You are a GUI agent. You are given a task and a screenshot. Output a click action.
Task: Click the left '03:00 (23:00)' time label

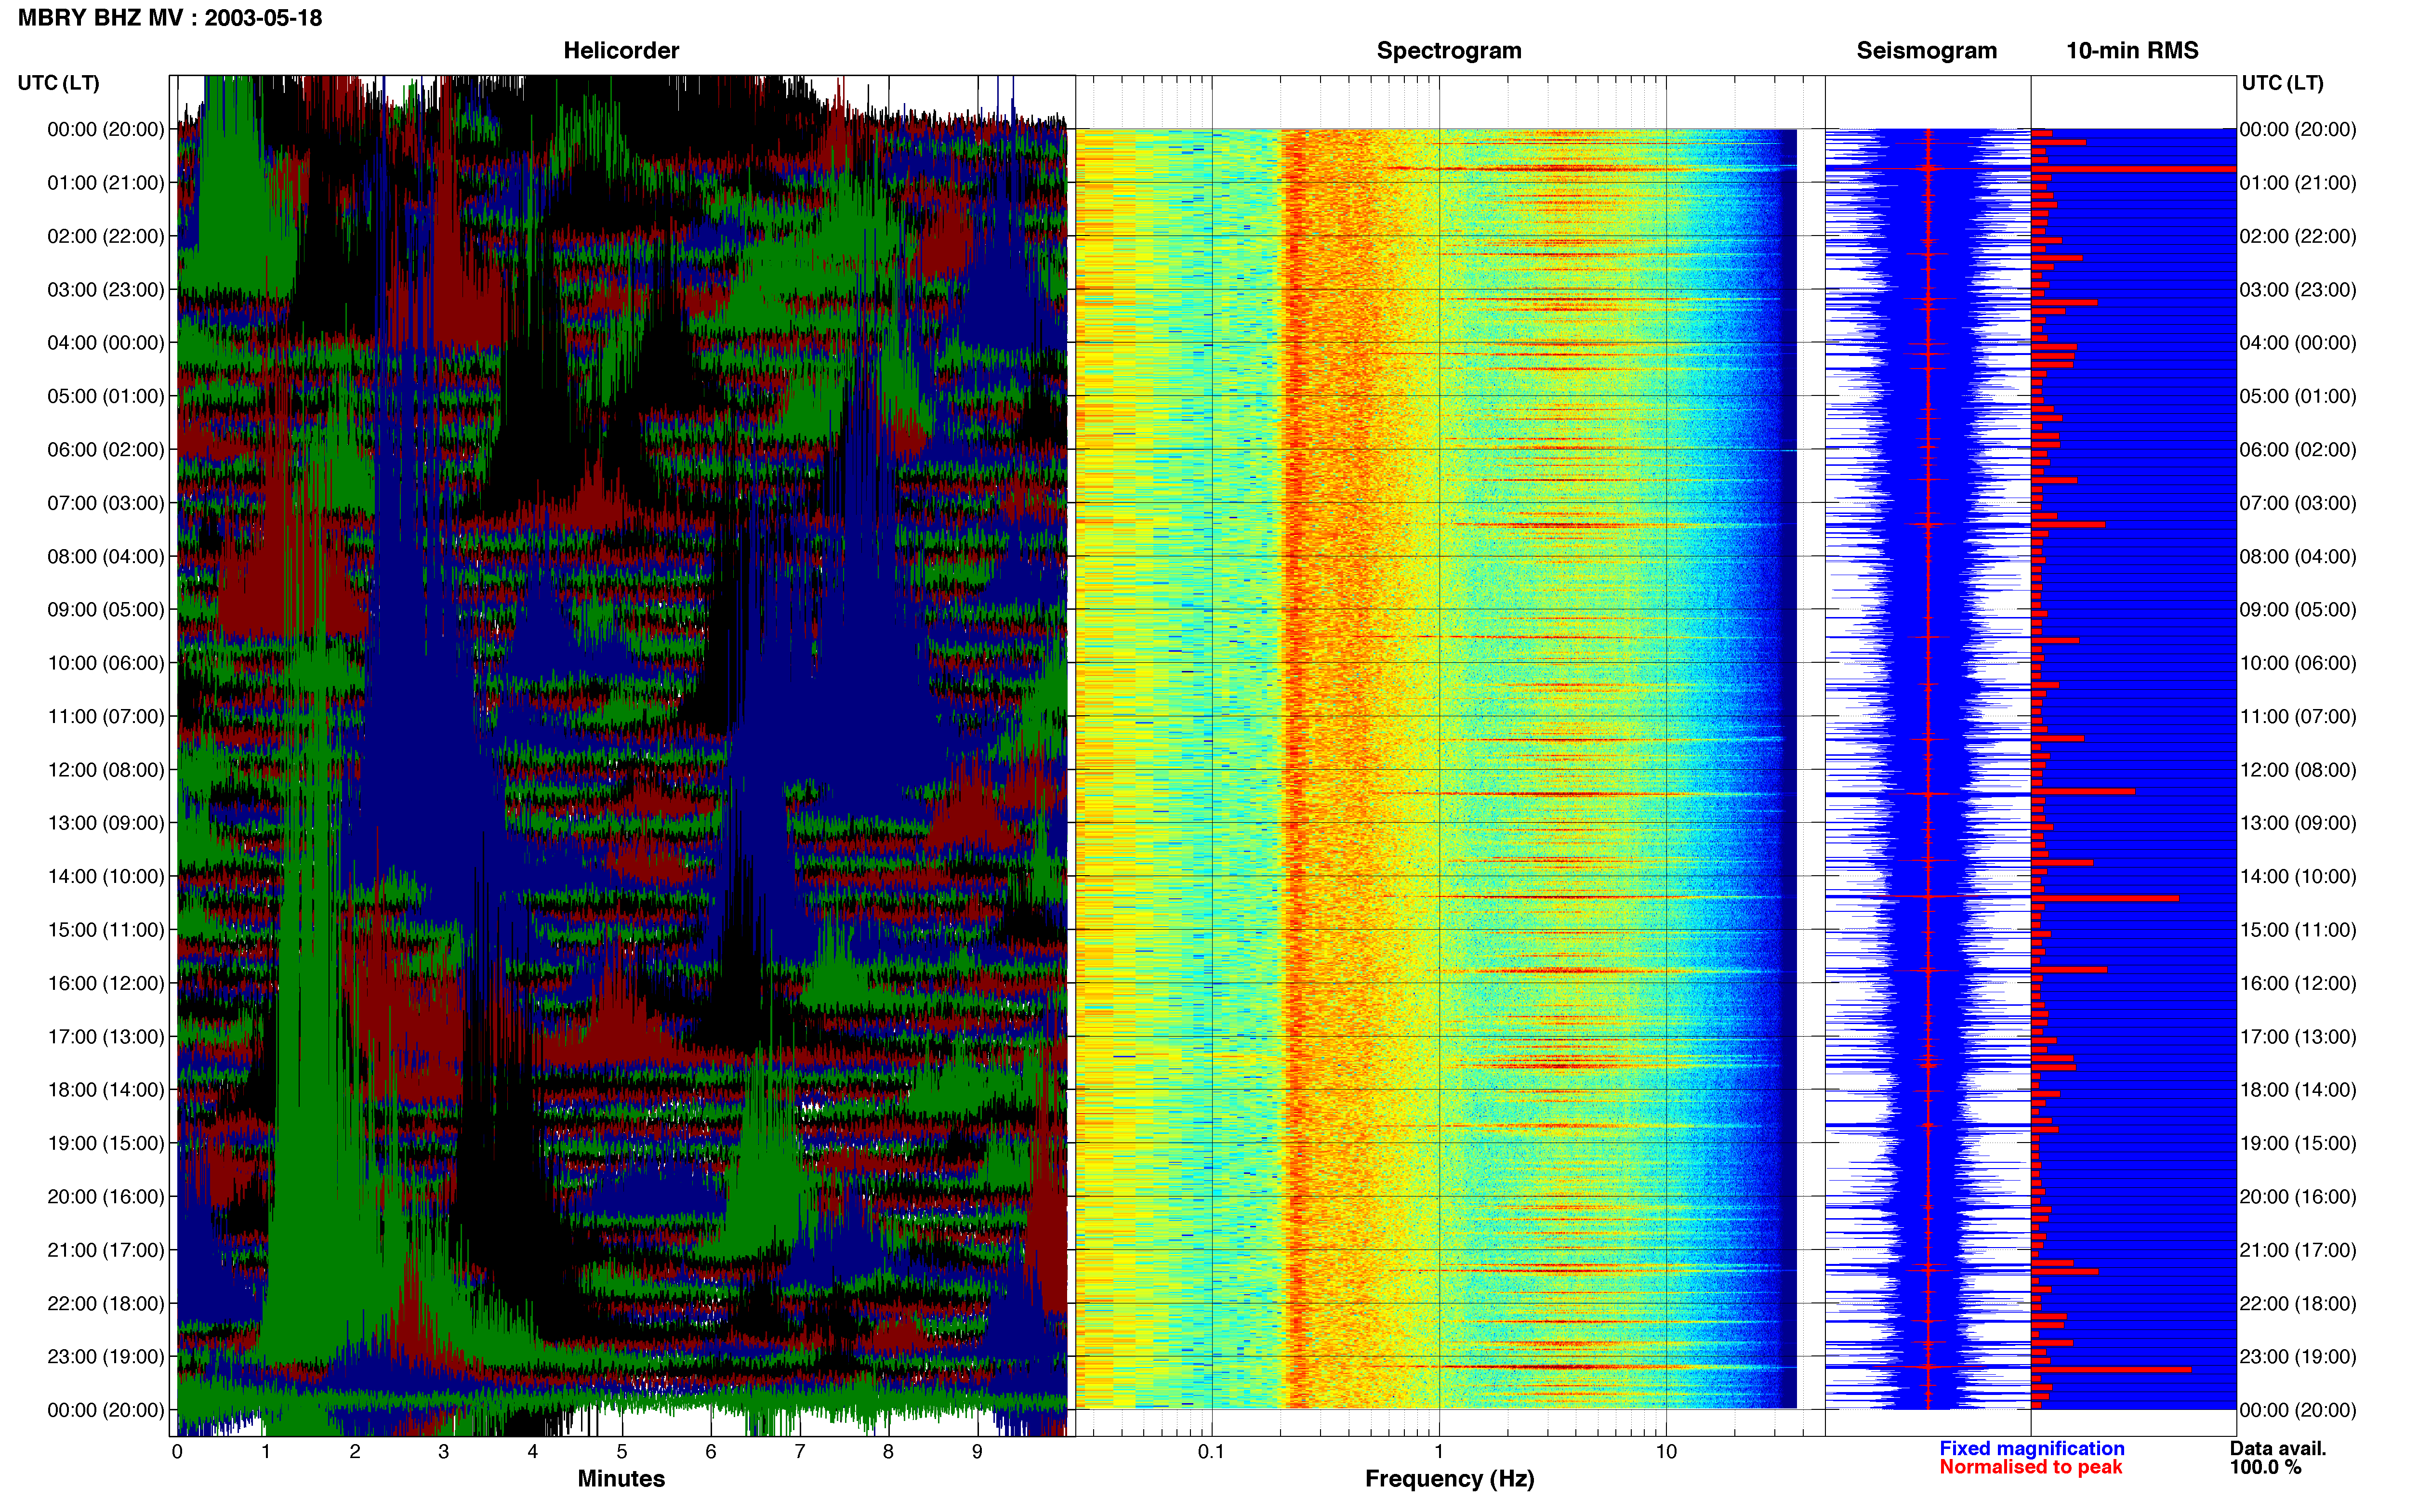click(x=106, y=290)
